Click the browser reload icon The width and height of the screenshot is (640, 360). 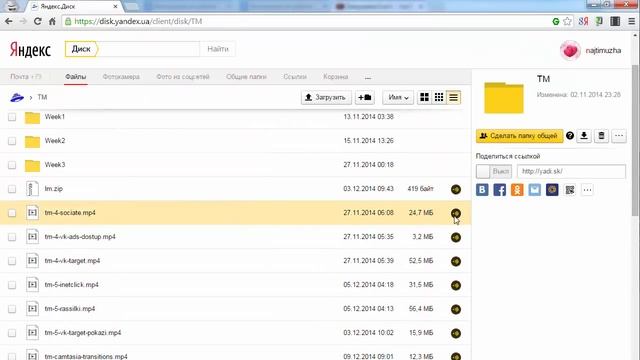[x=37, y=21]
